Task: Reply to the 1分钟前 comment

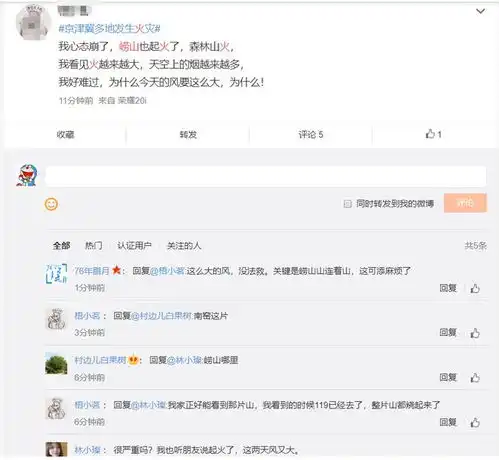Action: (448, 288)
